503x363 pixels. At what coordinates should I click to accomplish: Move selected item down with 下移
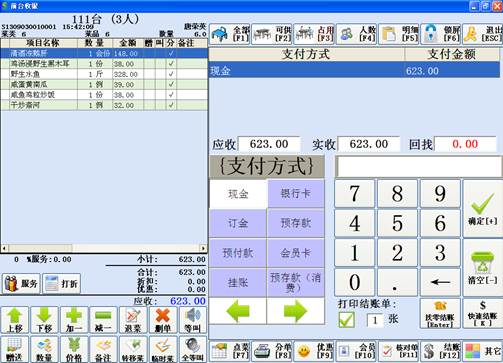44,320
